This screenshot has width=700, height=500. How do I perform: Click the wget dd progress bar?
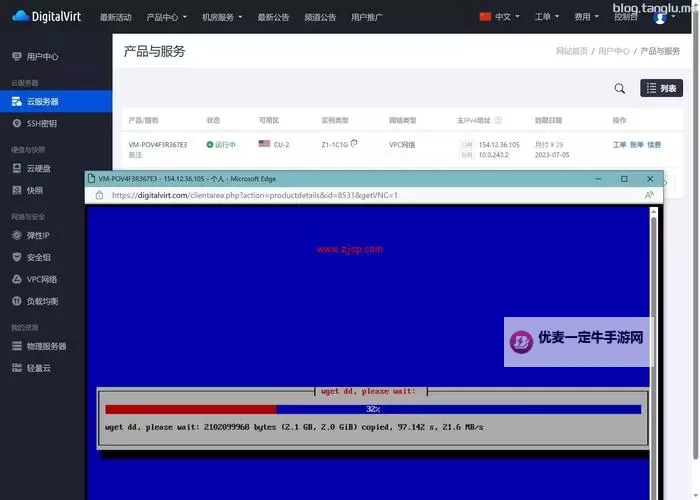[x=373, y=409]
